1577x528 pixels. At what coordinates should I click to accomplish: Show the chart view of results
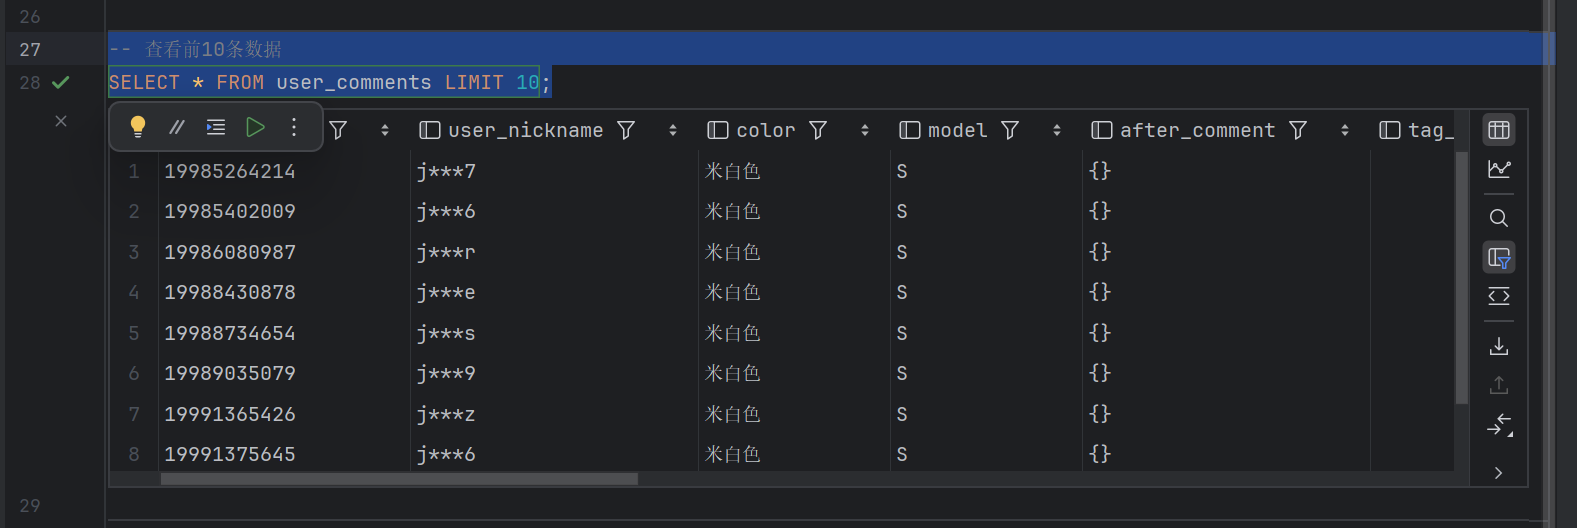click(1498, 170)
